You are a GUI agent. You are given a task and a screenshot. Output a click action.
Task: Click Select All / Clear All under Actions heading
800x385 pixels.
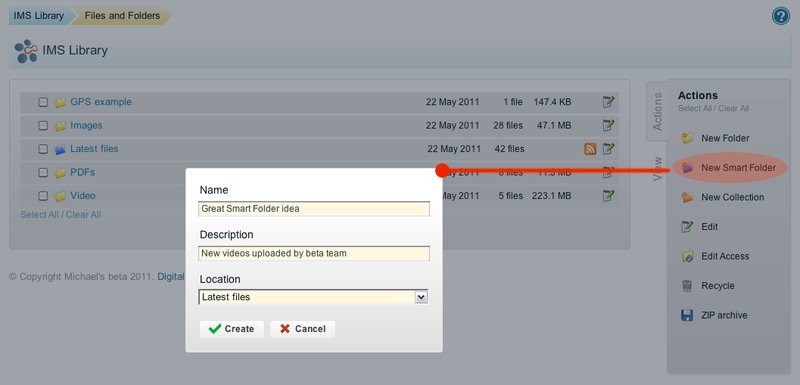coord(713,109)
